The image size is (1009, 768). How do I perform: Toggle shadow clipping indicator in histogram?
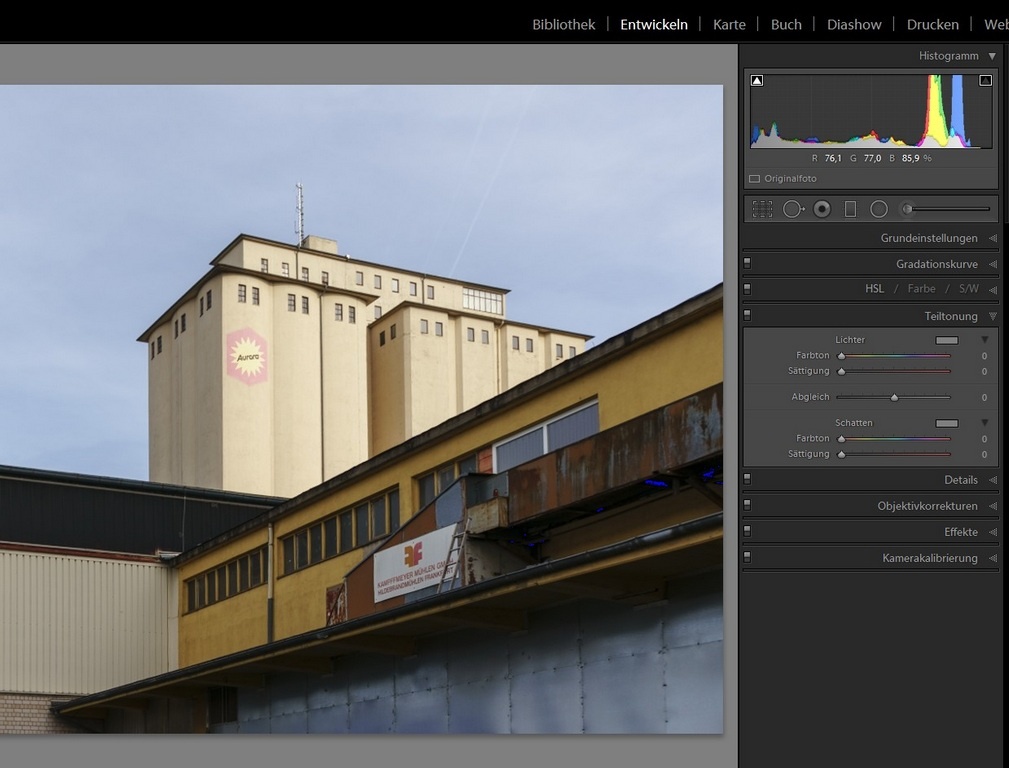(757, 80)
